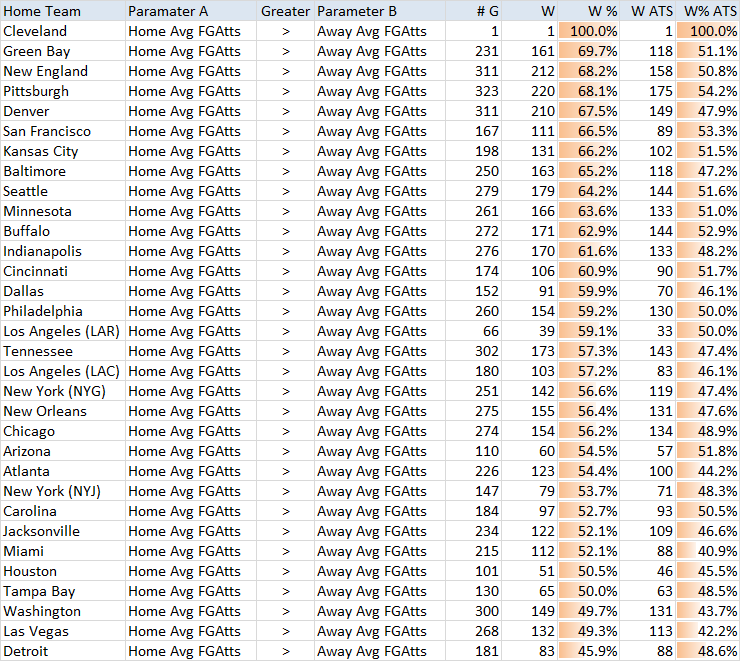Select Pittsburgh's 68.1% win percentage cell
This screenshot has height=661, width=740.
588,91
